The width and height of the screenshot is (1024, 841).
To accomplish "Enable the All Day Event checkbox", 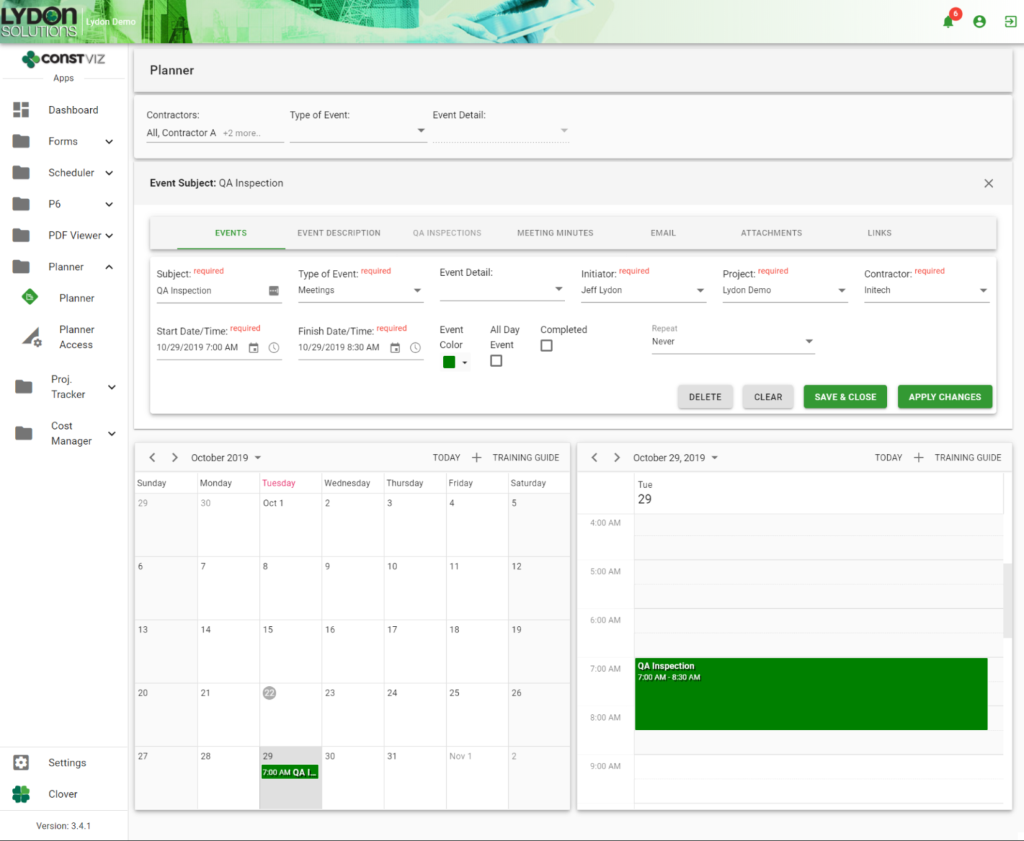I will (x=496, y=361).
